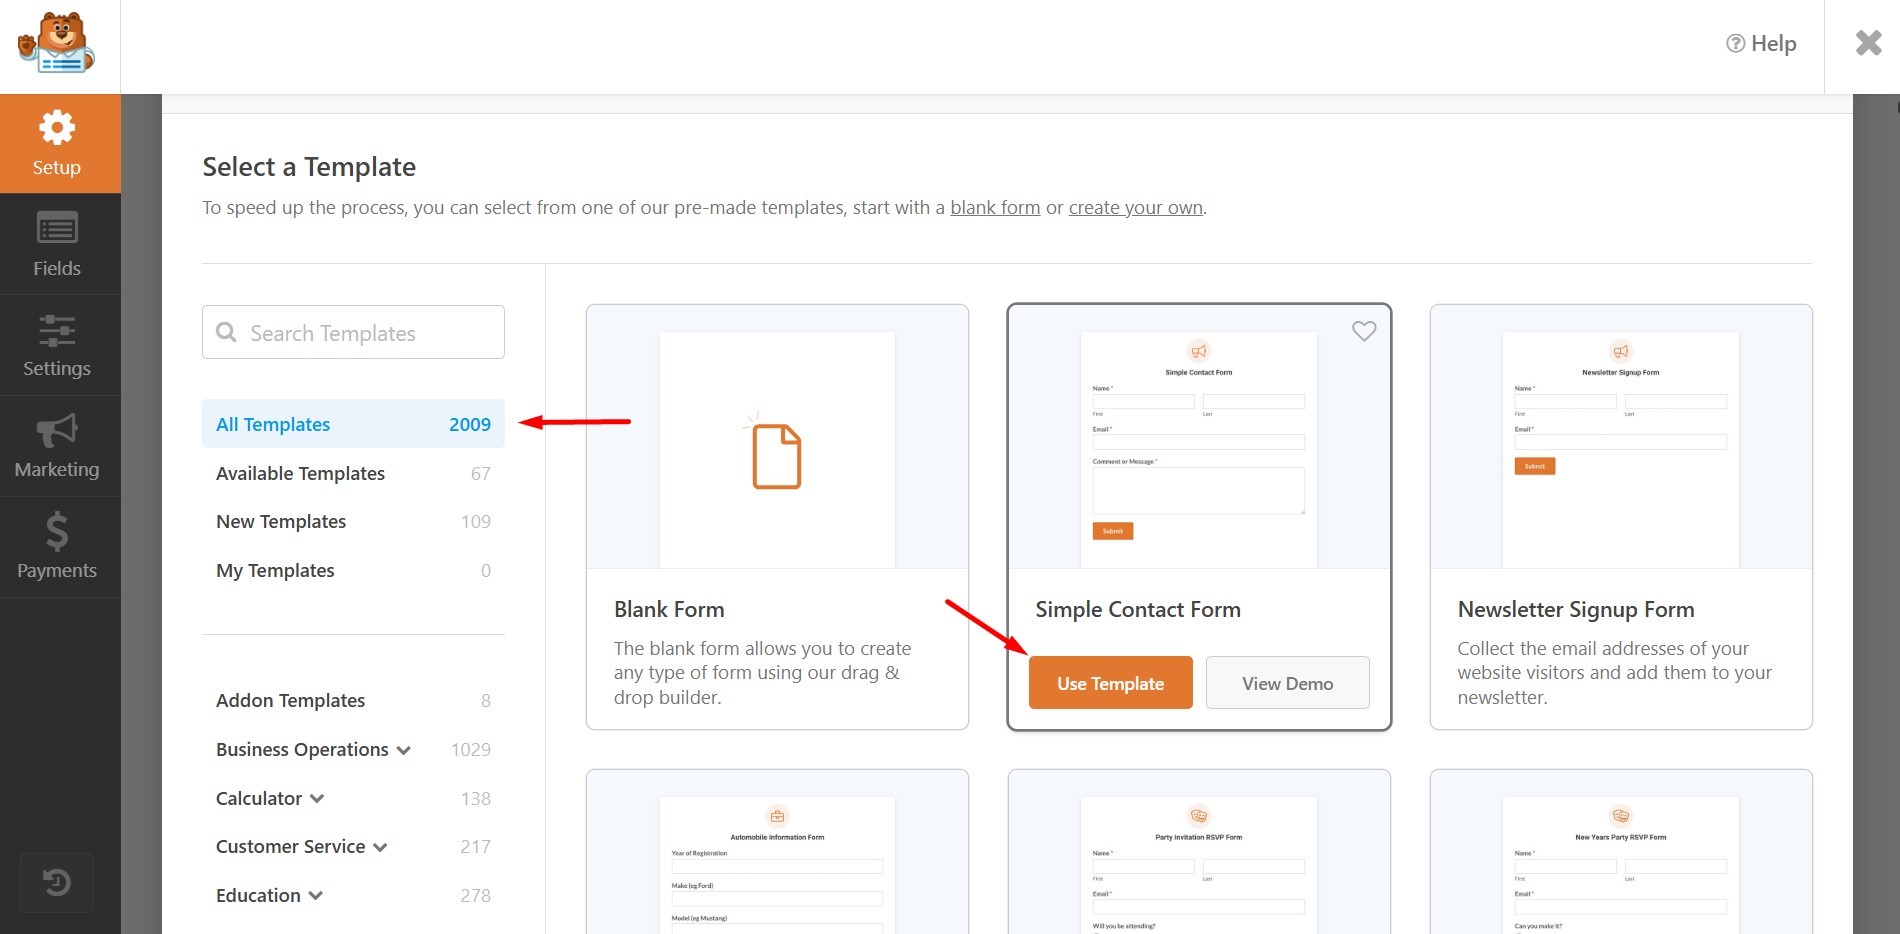
Task: Select Addon Templates category
Action: click(x=353, y=700)
